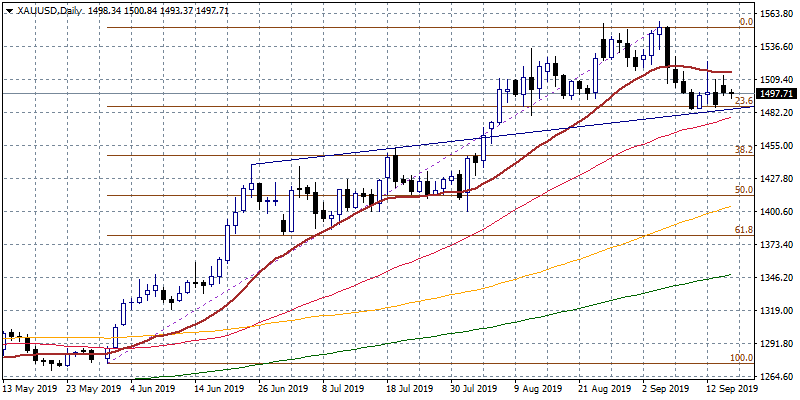
Task: Click the 9 Aug 2019 date label
Action: pos(538,388)
